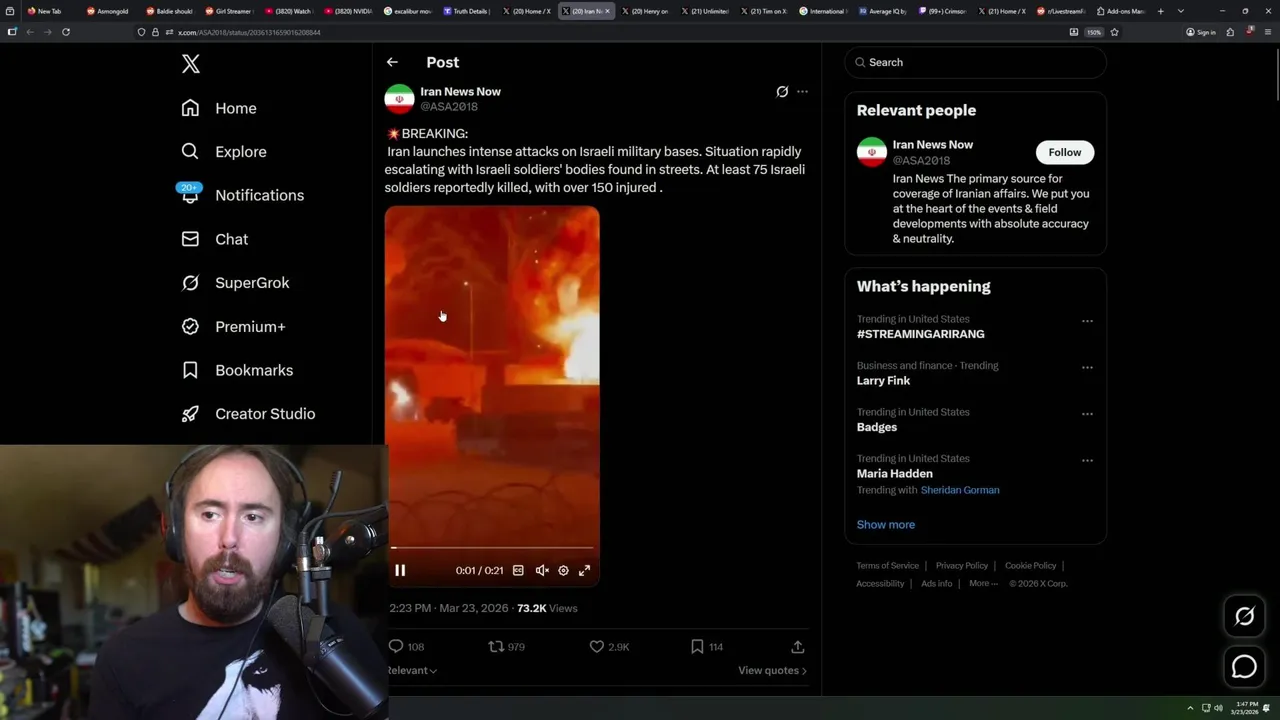This screenshot has width=1280, height=720.
Task: Expand the list all tabs dropdown
Action: 1181,11
